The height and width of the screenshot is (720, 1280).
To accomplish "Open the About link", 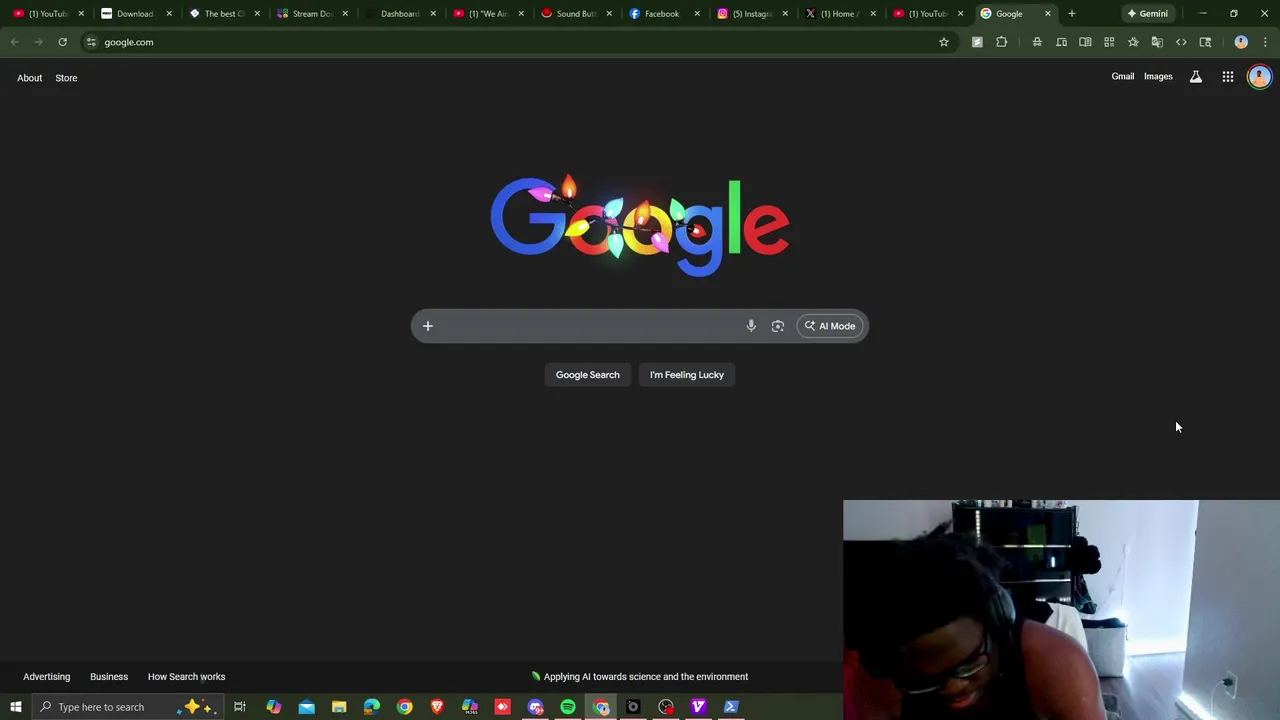I will click(29, 78).
